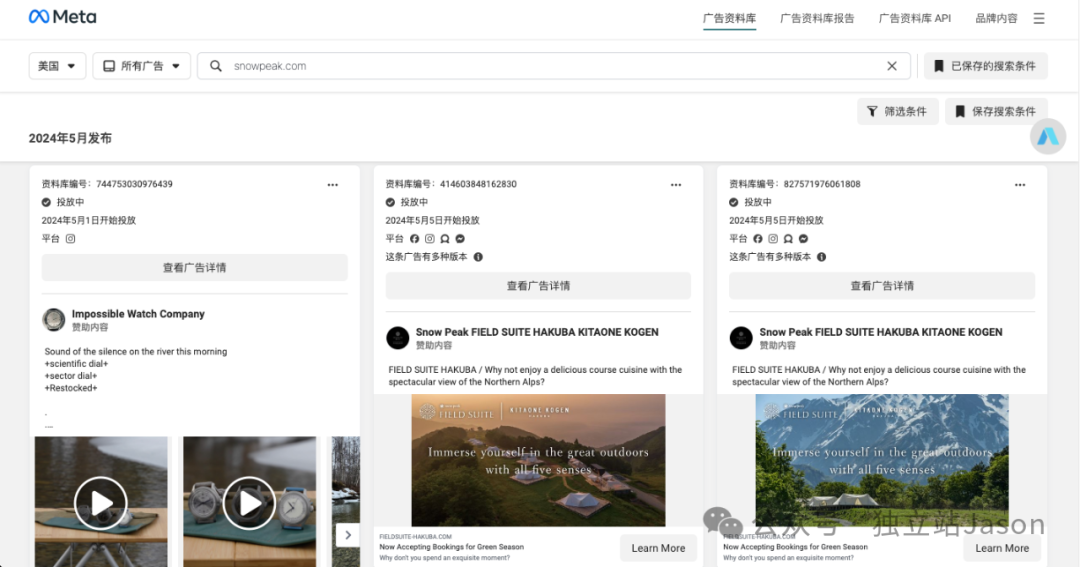Click Instagram platform icon on ad 414603848162830
1080x567 pixels.
pyautogui.click(x=430, y=238)
